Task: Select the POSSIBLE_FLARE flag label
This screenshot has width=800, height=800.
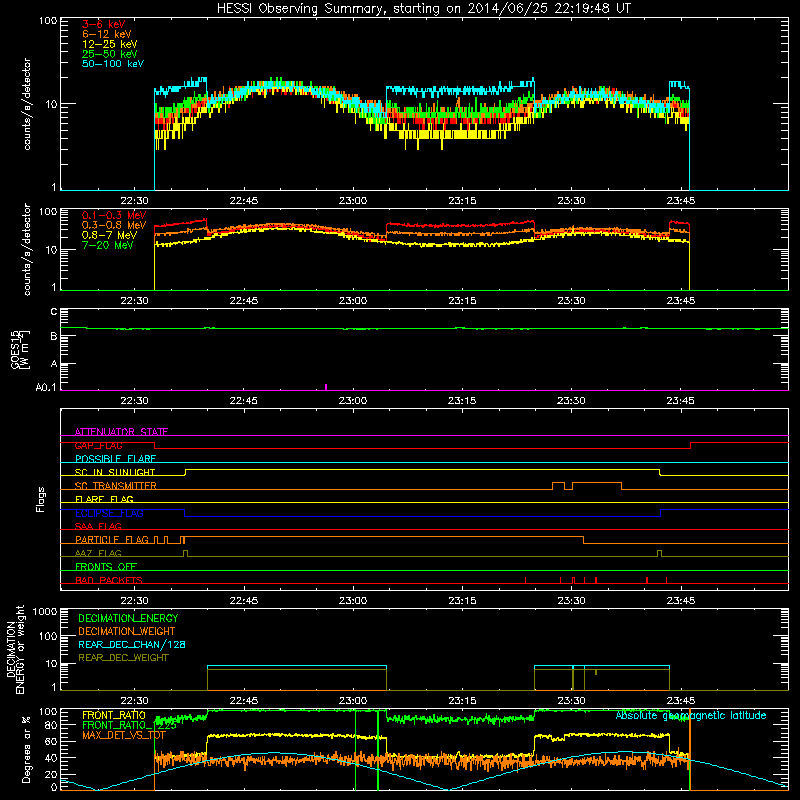Action: pos(115,459)
